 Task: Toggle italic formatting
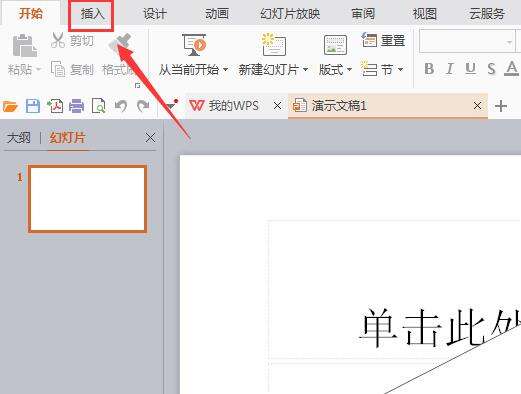pyautogui.click(x=450, y=69)
